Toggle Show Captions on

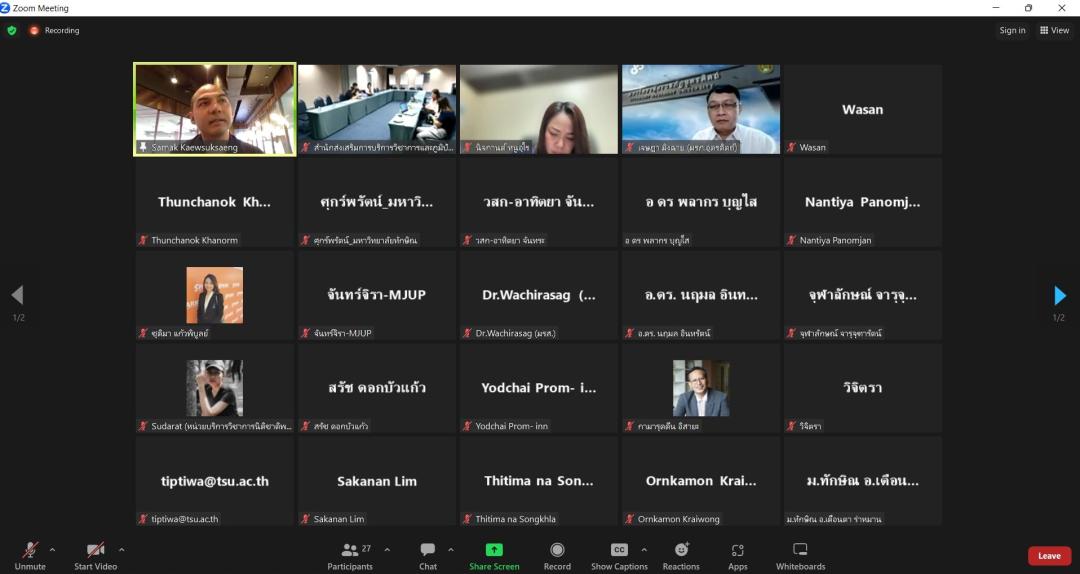(619, 555)
